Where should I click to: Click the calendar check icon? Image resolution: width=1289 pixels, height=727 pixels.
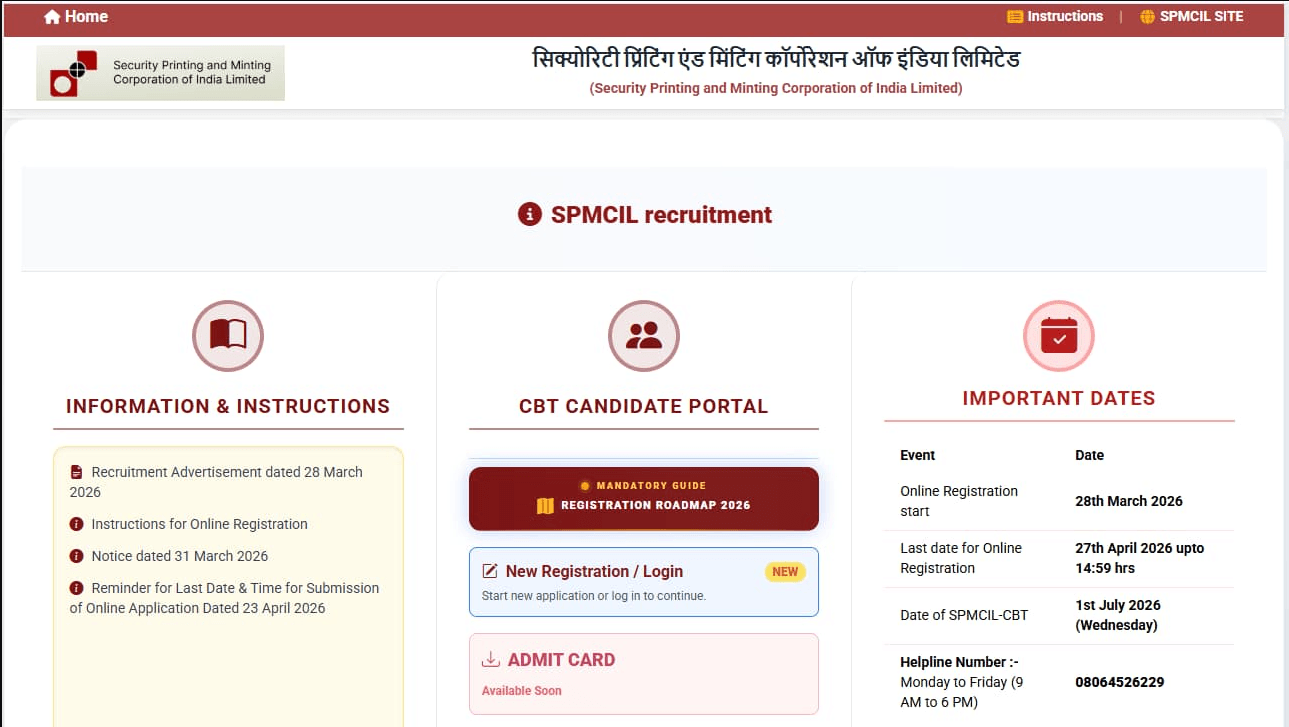(1059, 336)
